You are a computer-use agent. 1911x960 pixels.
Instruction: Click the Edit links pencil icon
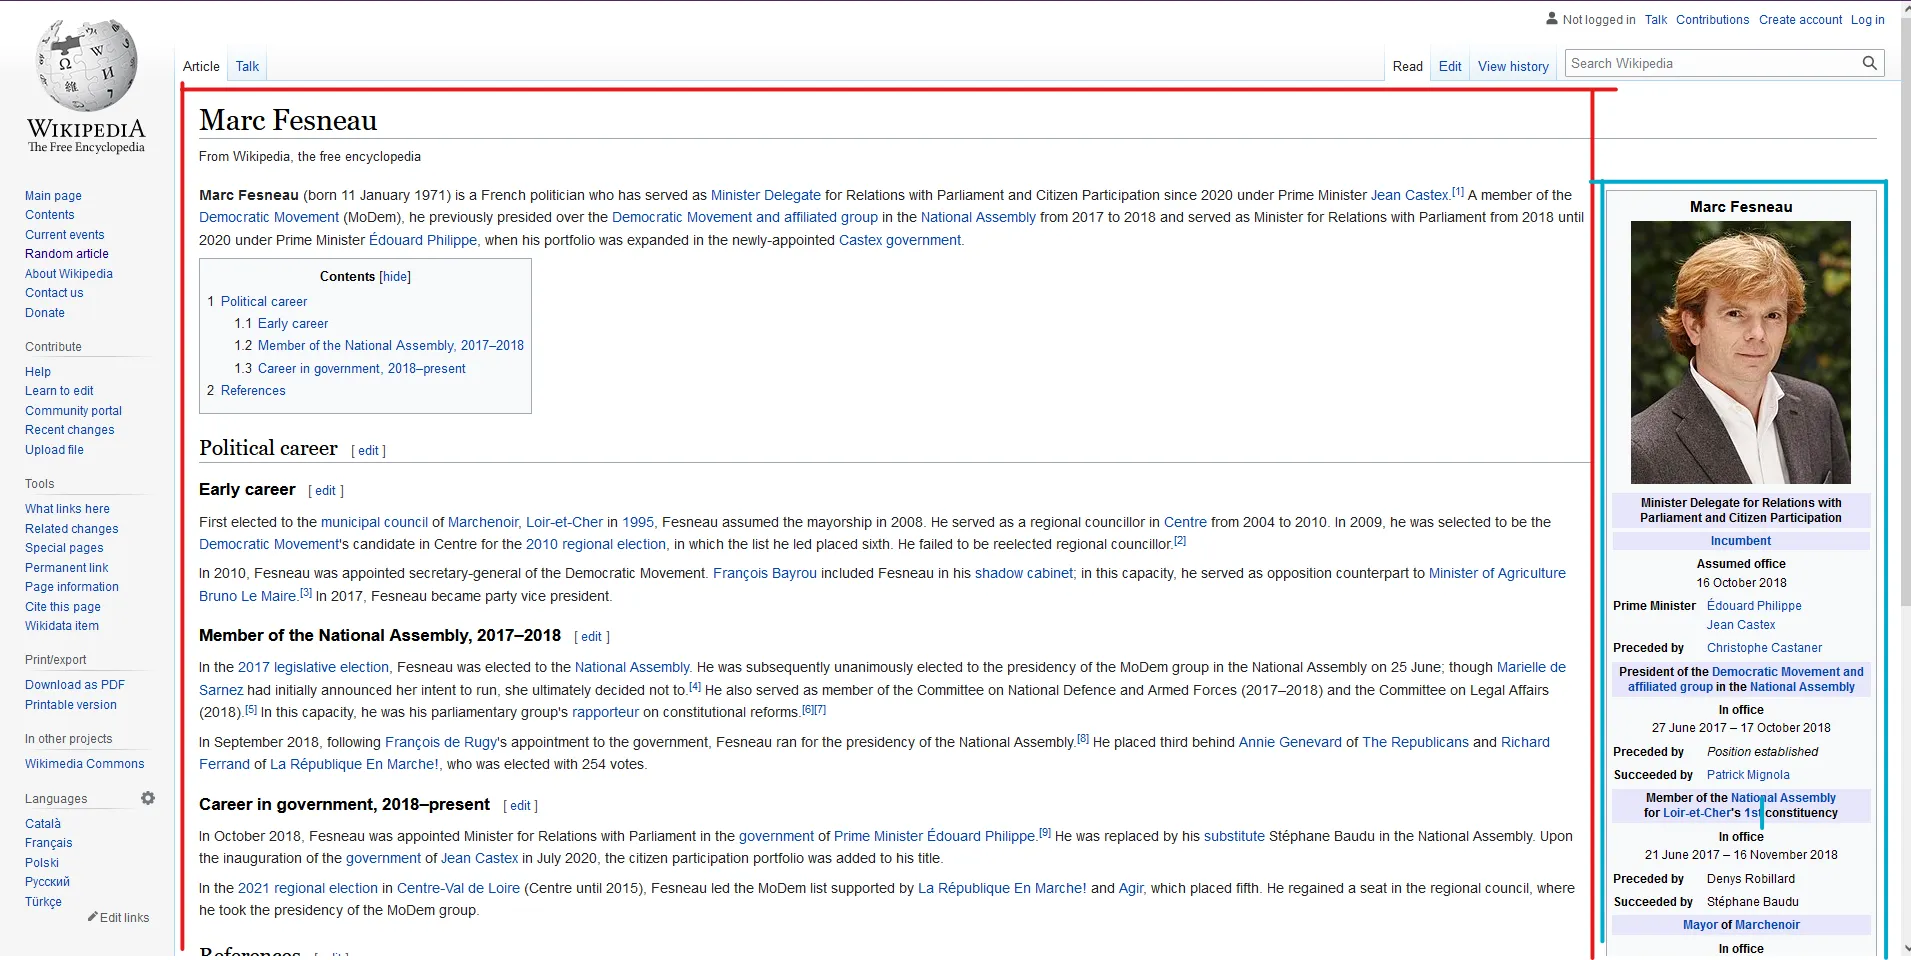pos(94,917)
